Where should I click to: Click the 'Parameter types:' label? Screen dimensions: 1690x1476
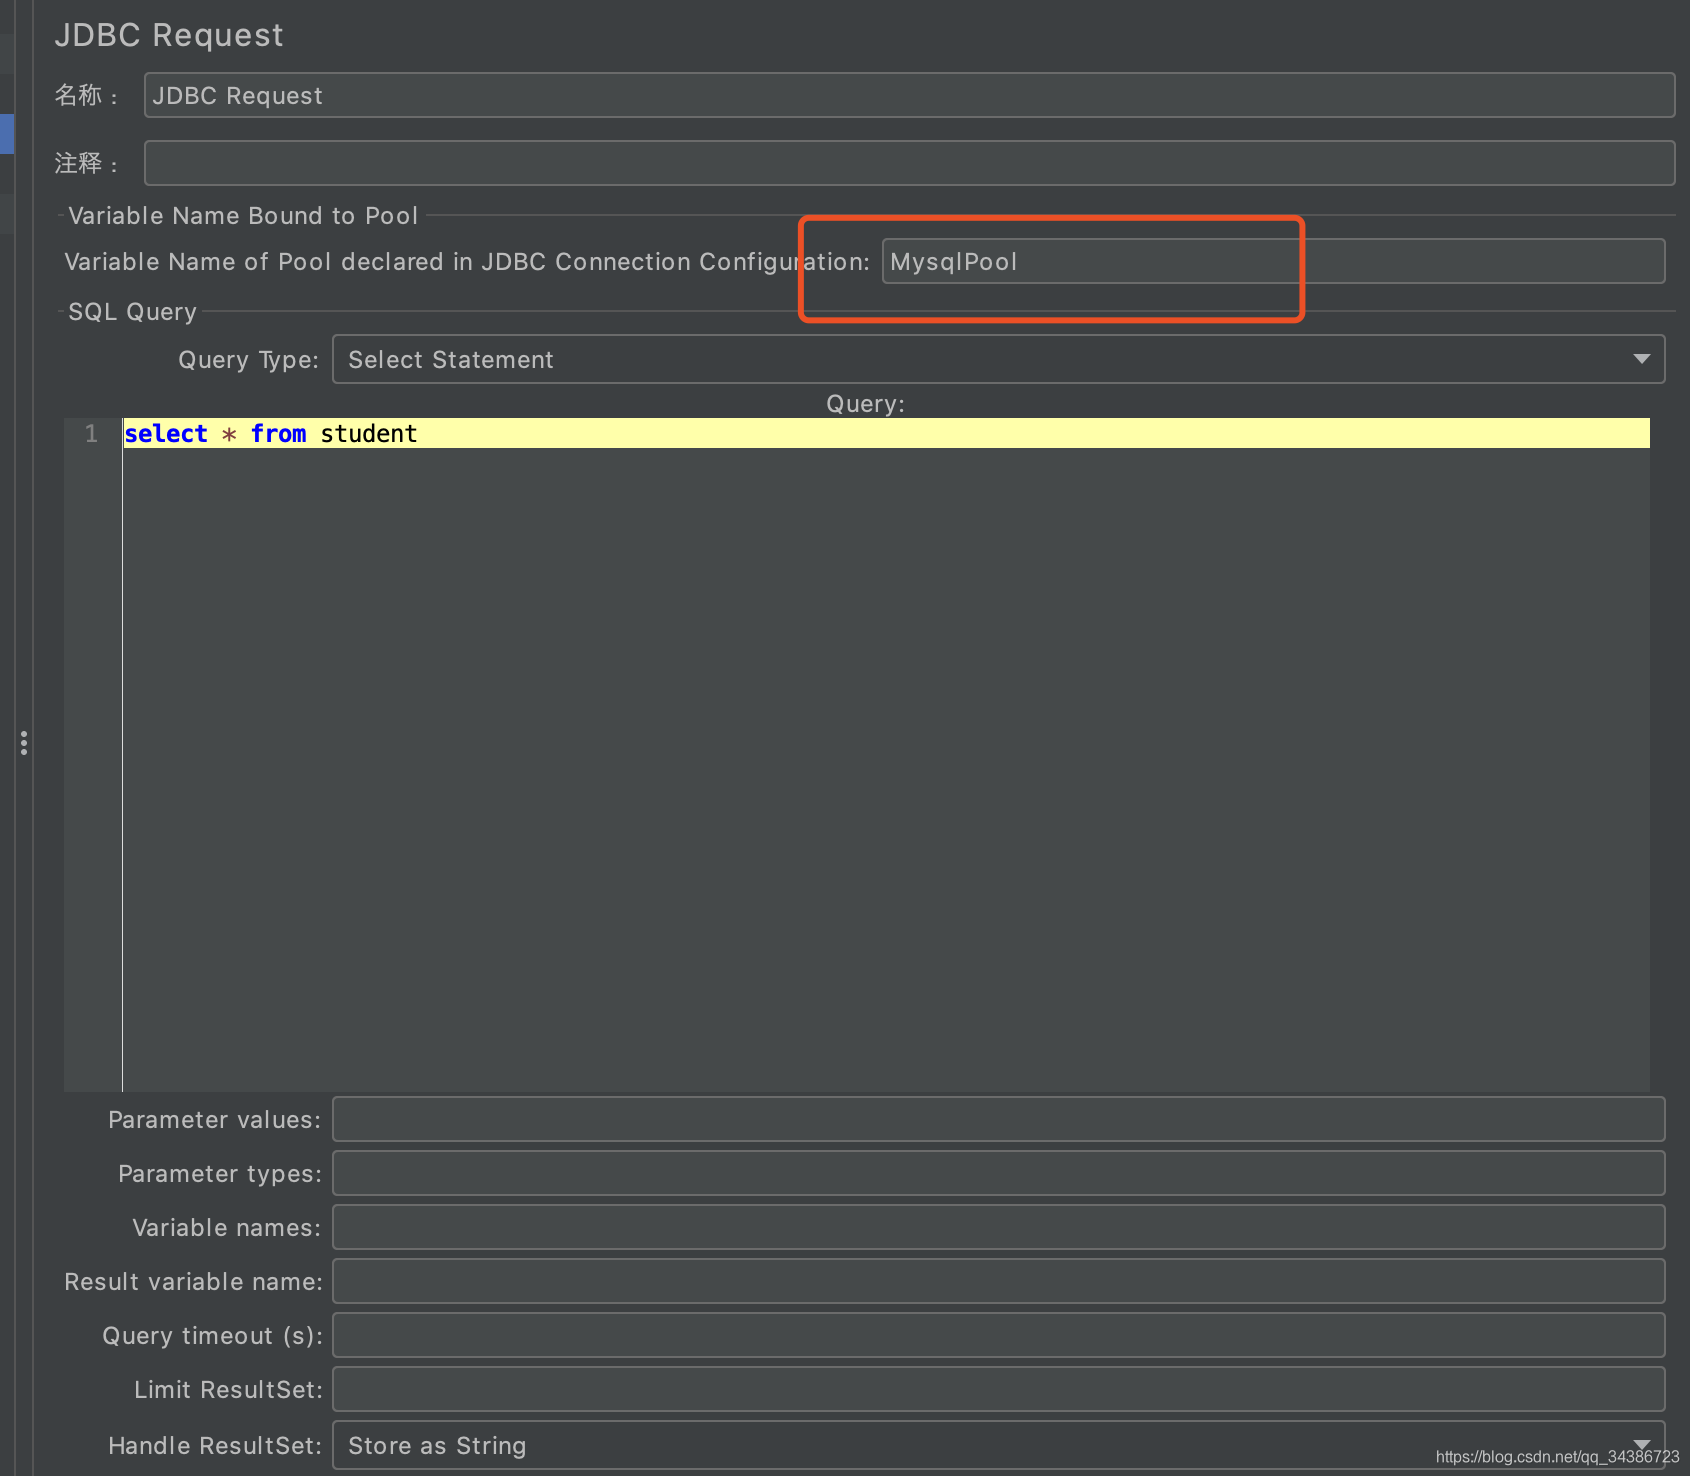click(220, 1174)
